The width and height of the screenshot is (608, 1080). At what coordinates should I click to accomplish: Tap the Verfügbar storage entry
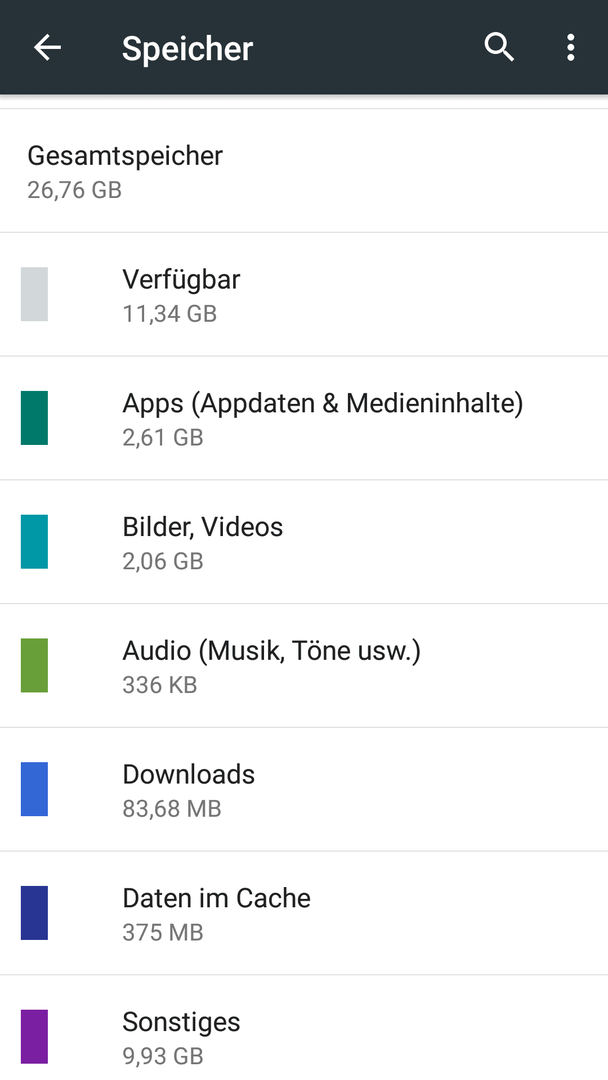coord(304,294)
